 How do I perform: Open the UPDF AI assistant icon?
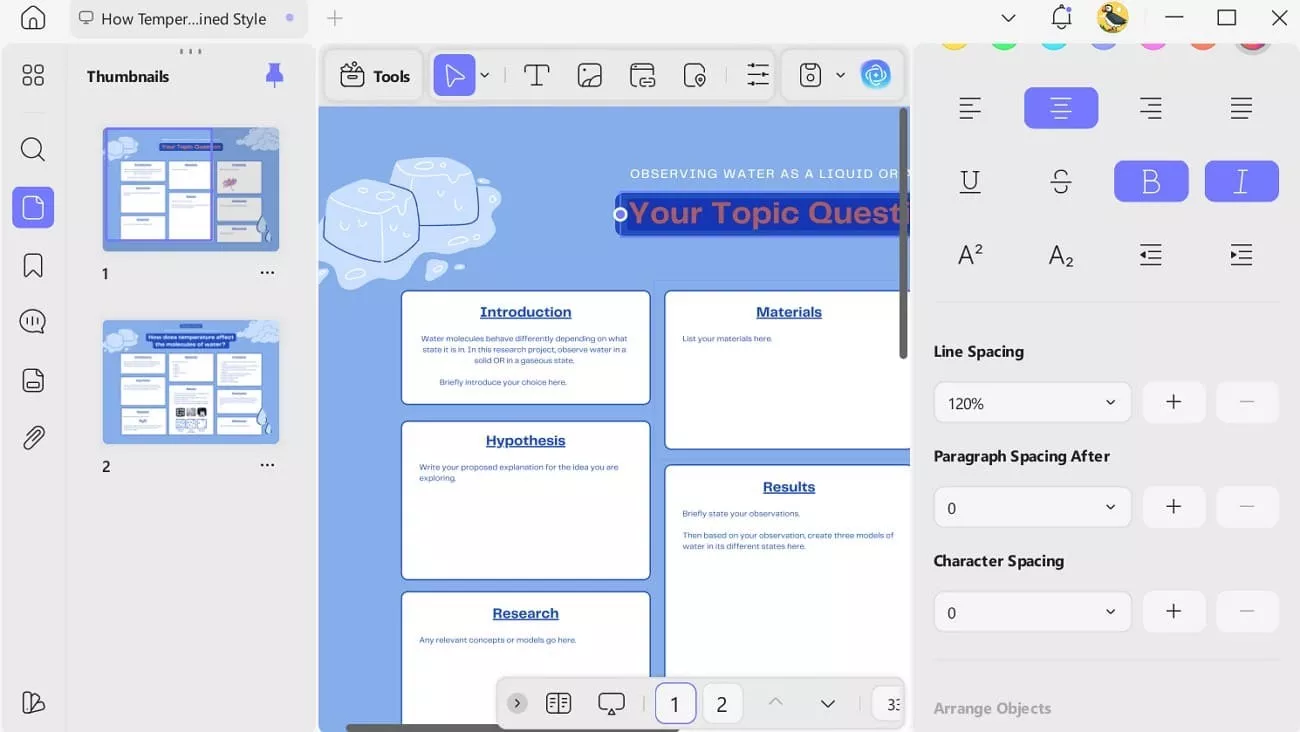coord(876,75)
